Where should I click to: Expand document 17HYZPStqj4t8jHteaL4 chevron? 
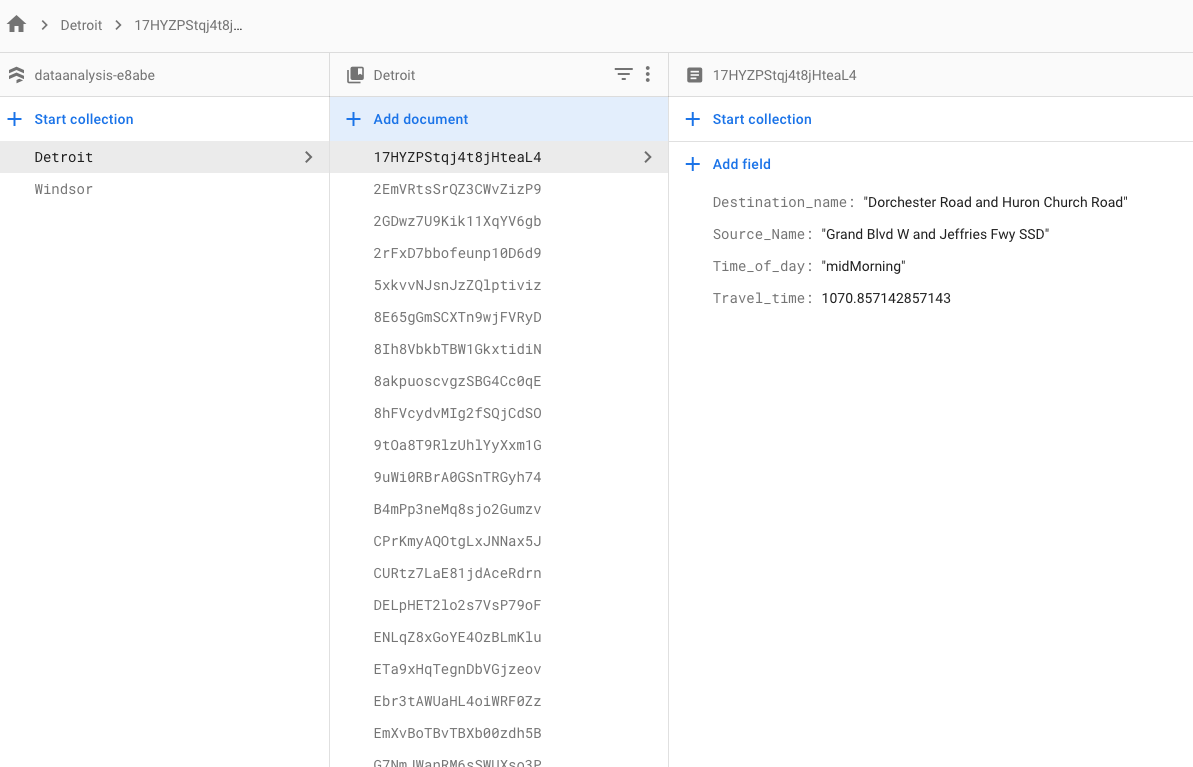648,157
